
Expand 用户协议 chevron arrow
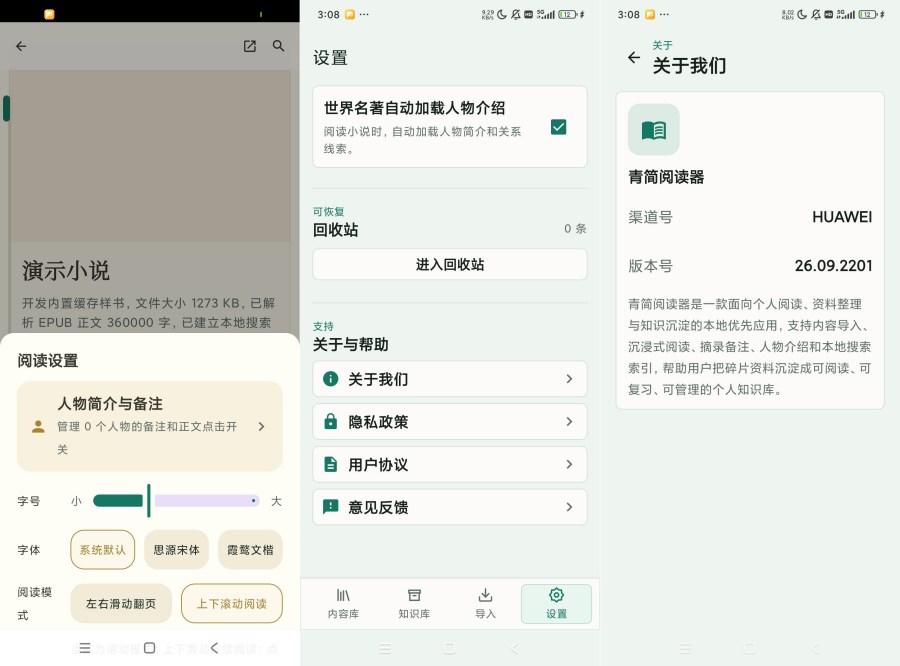click(x=569, y=464)
